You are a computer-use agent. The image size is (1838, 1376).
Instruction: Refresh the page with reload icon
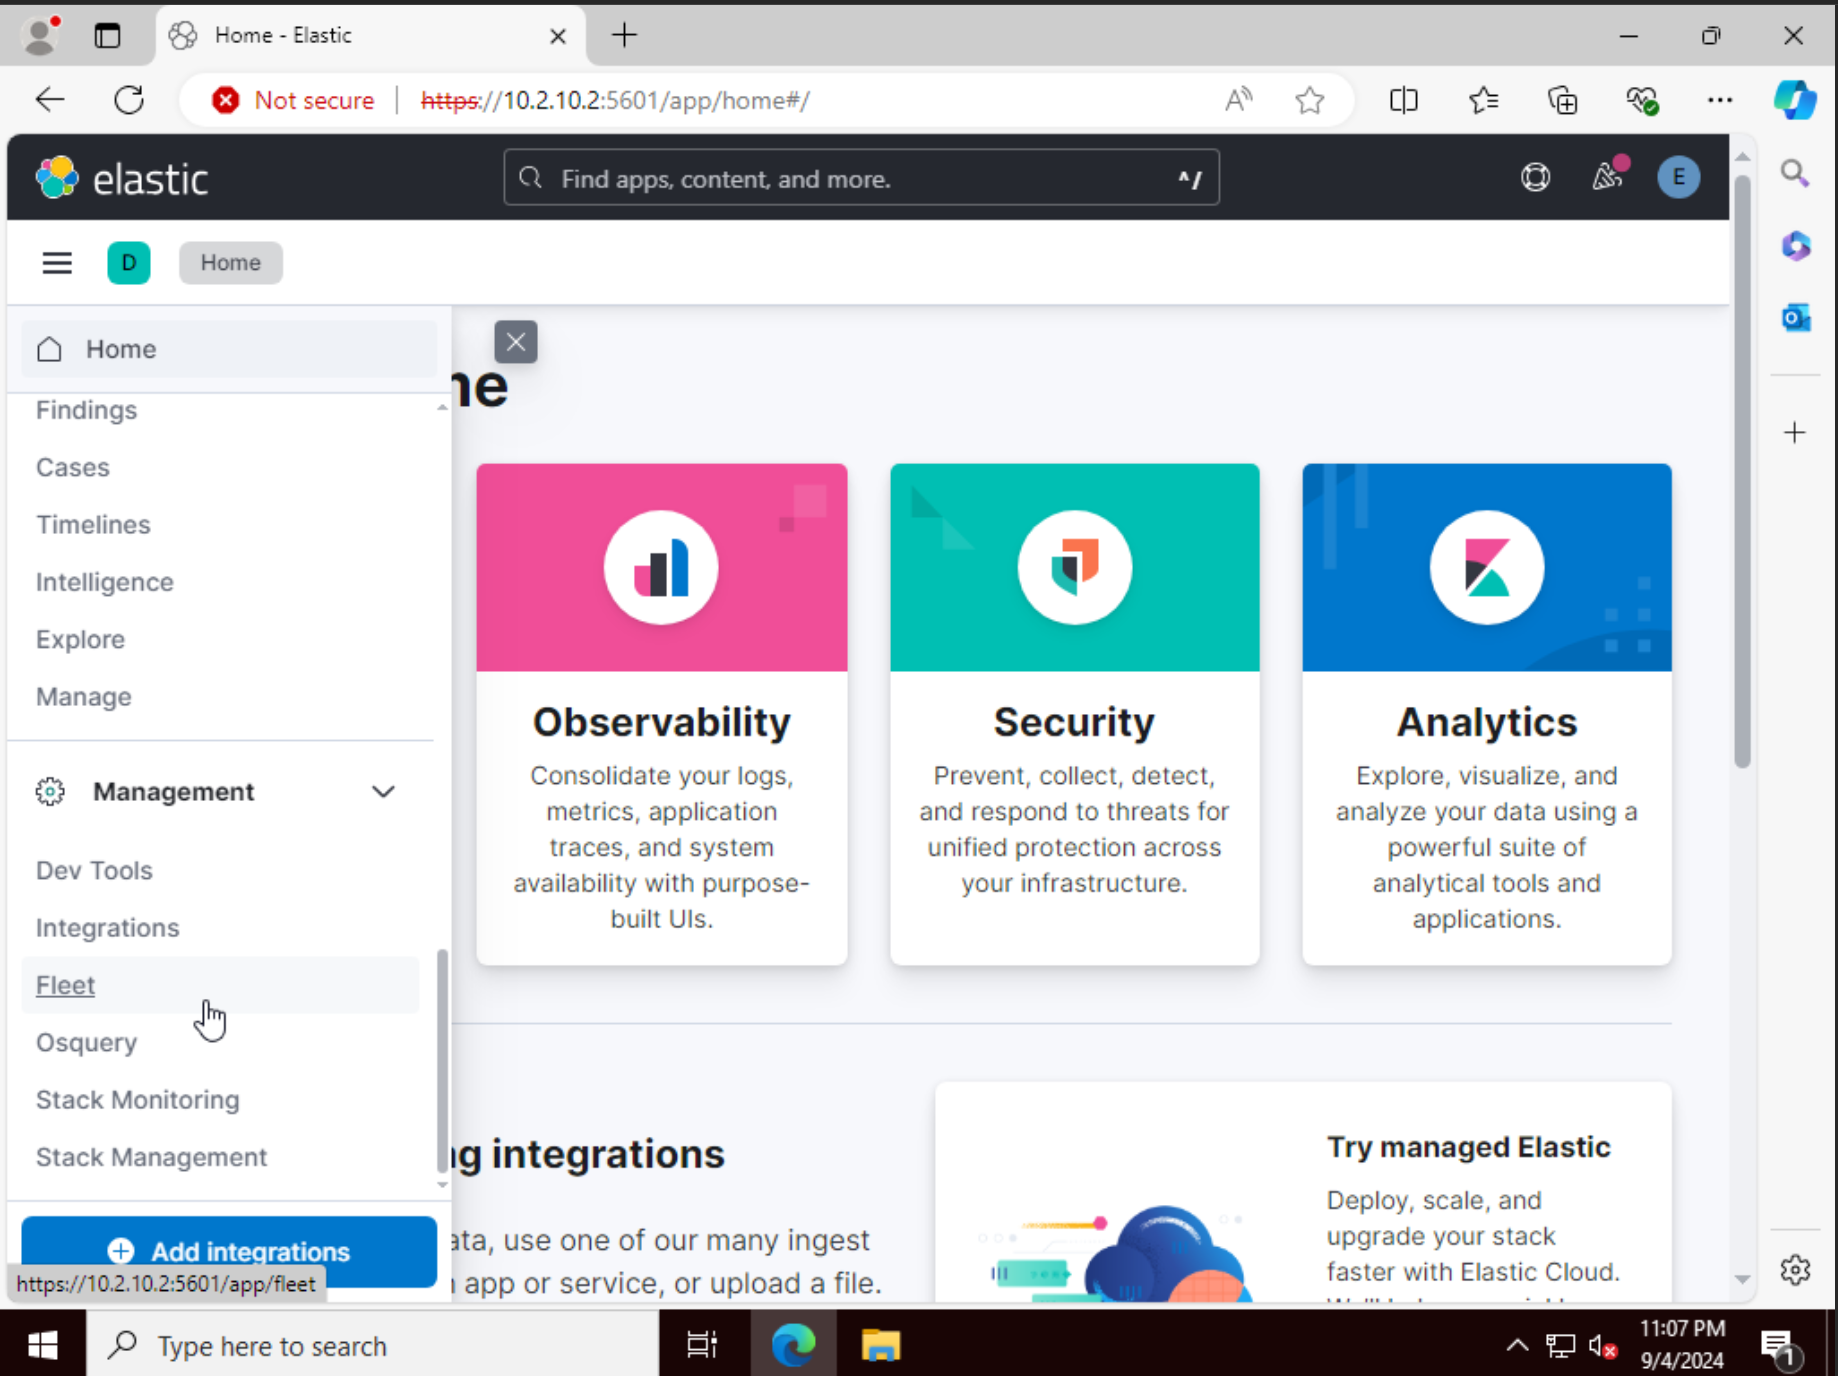click(x=129, y=100)
